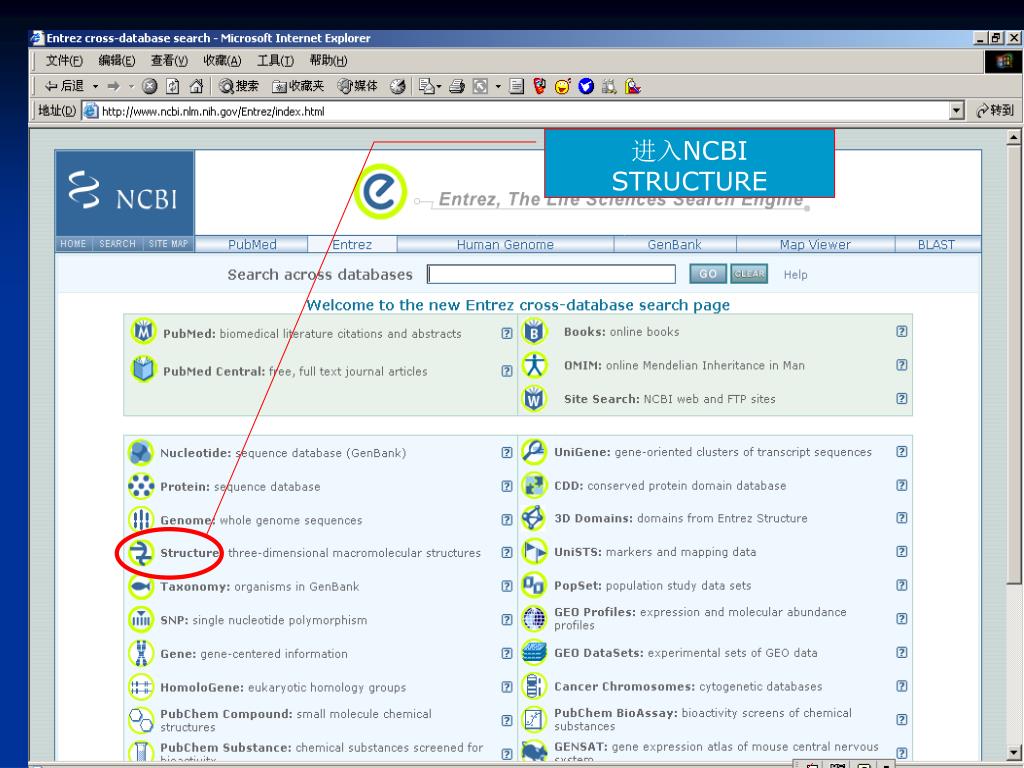Click the vertical scrollbar down arrow

click(x=1013, y=752)
